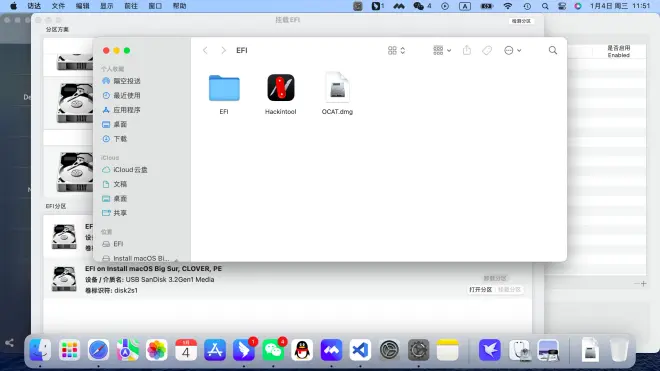This screenshot has height=371, width=660.
Task: Click the input source A icon
Action: 465,6
